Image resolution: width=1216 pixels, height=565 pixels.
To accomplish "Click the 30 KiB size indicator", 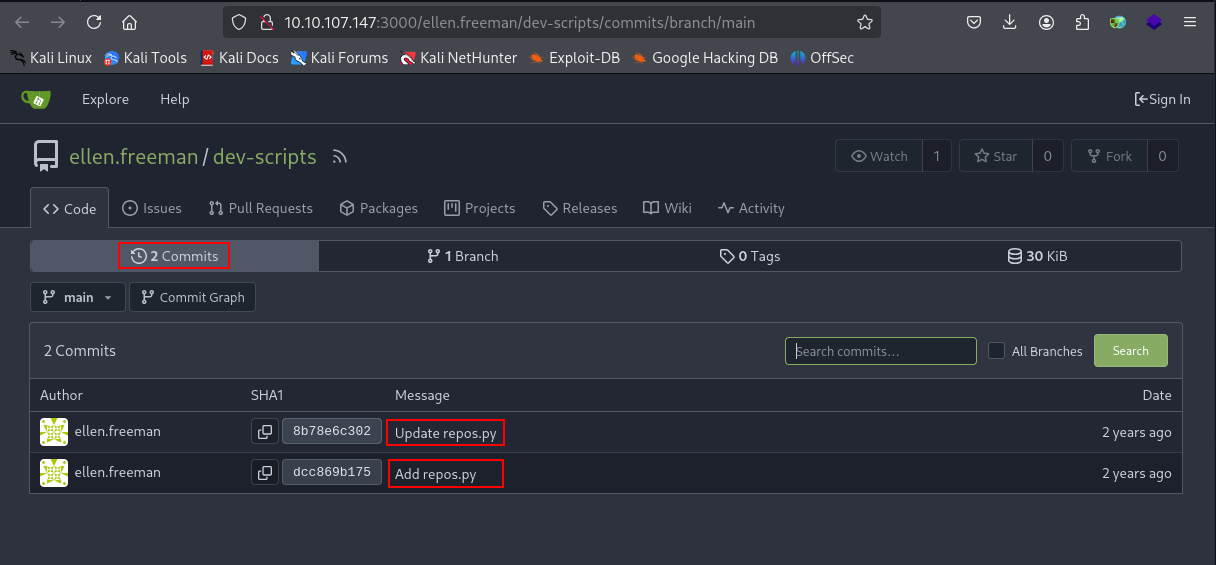I will click(x=1037, y=256).
